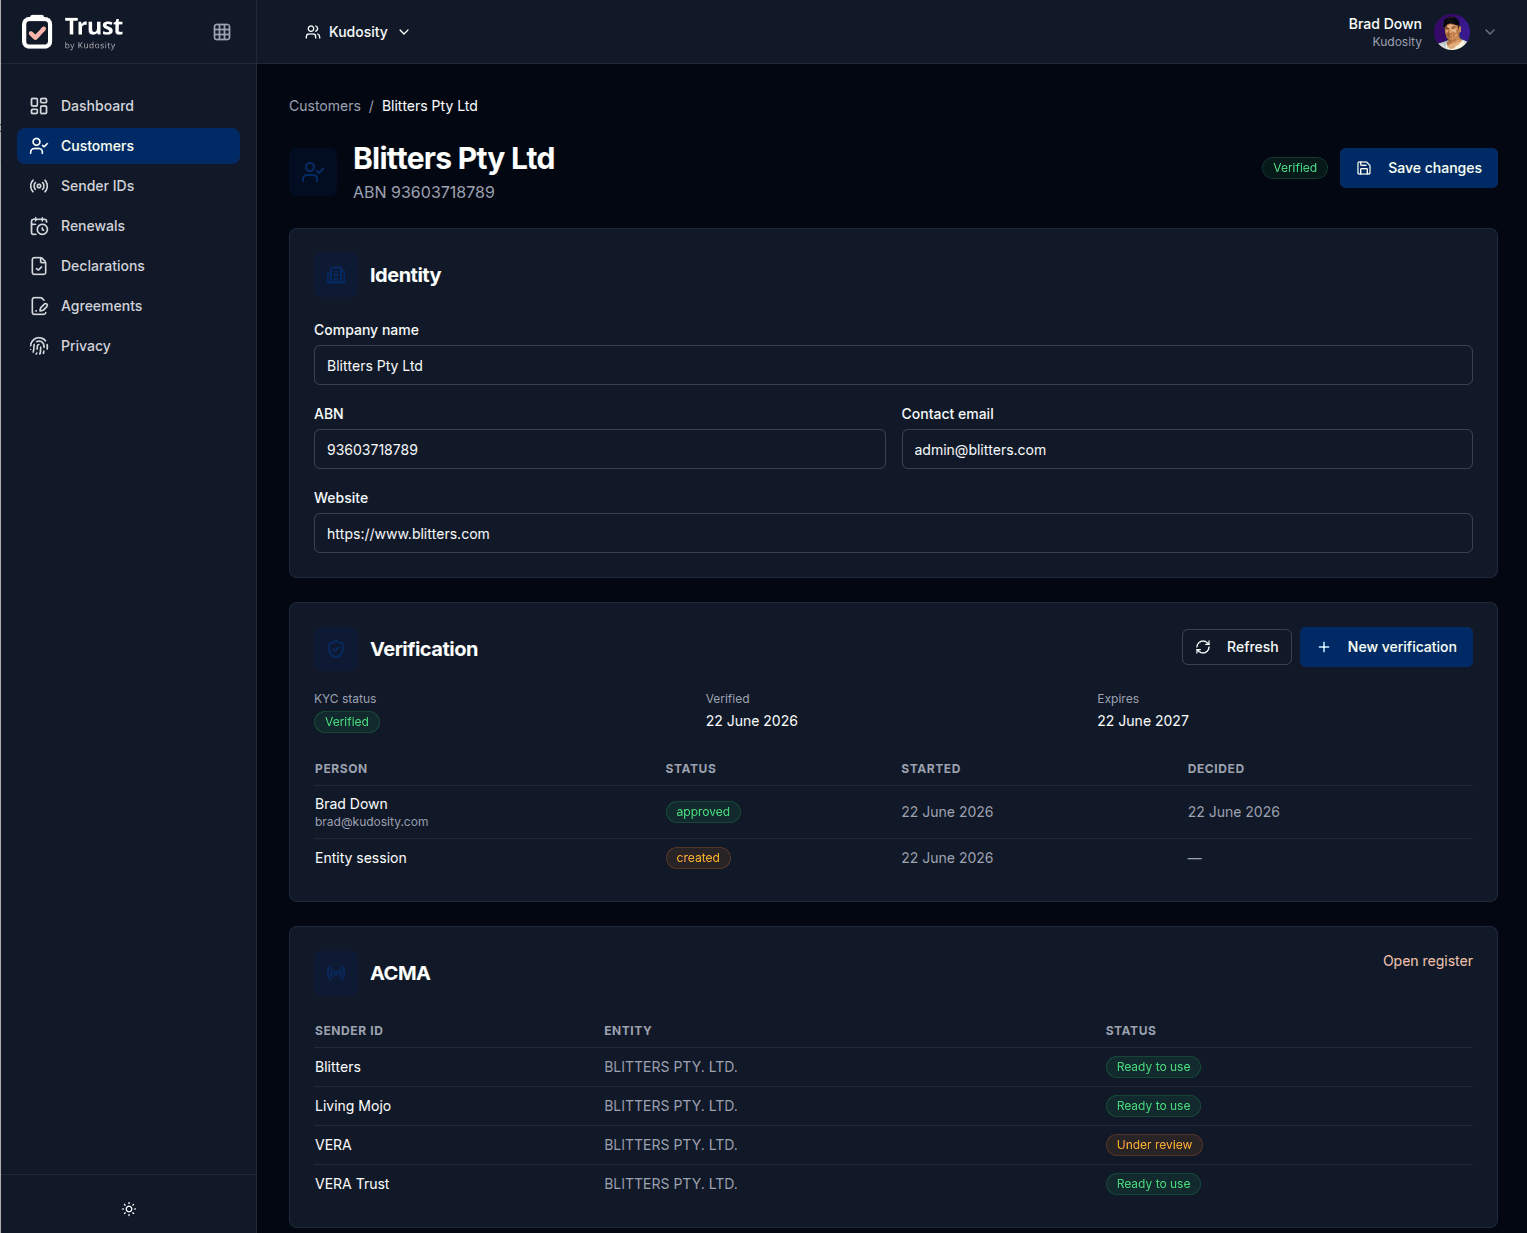Click the Website URL field
This screenshot has width=1527, height=1233.
[x=893, y=533]
